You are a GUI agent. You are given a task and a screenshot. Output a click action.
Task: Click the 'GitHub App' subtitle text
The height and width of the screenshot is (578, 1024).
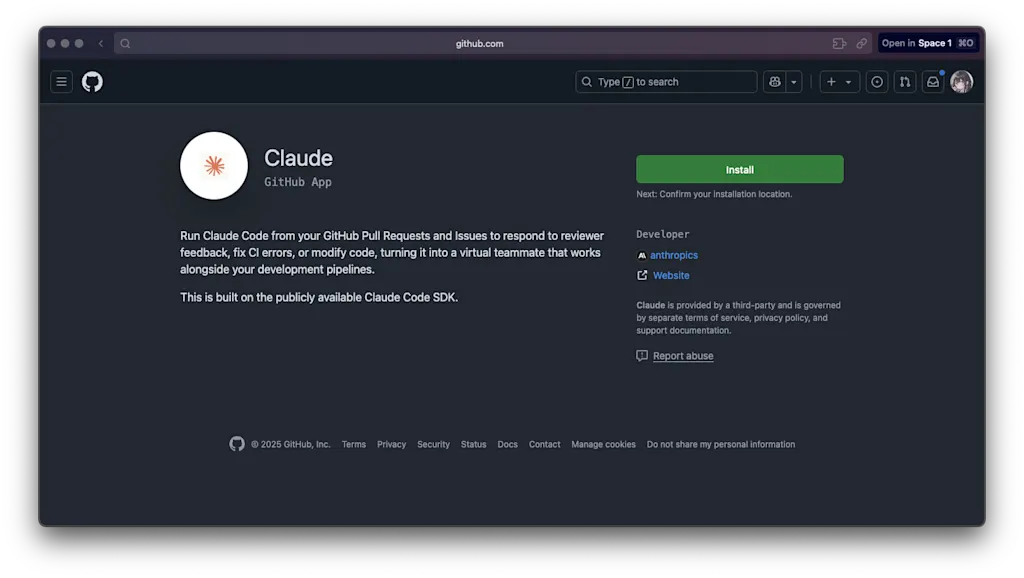pyautogui.click(x=298, y=182)
